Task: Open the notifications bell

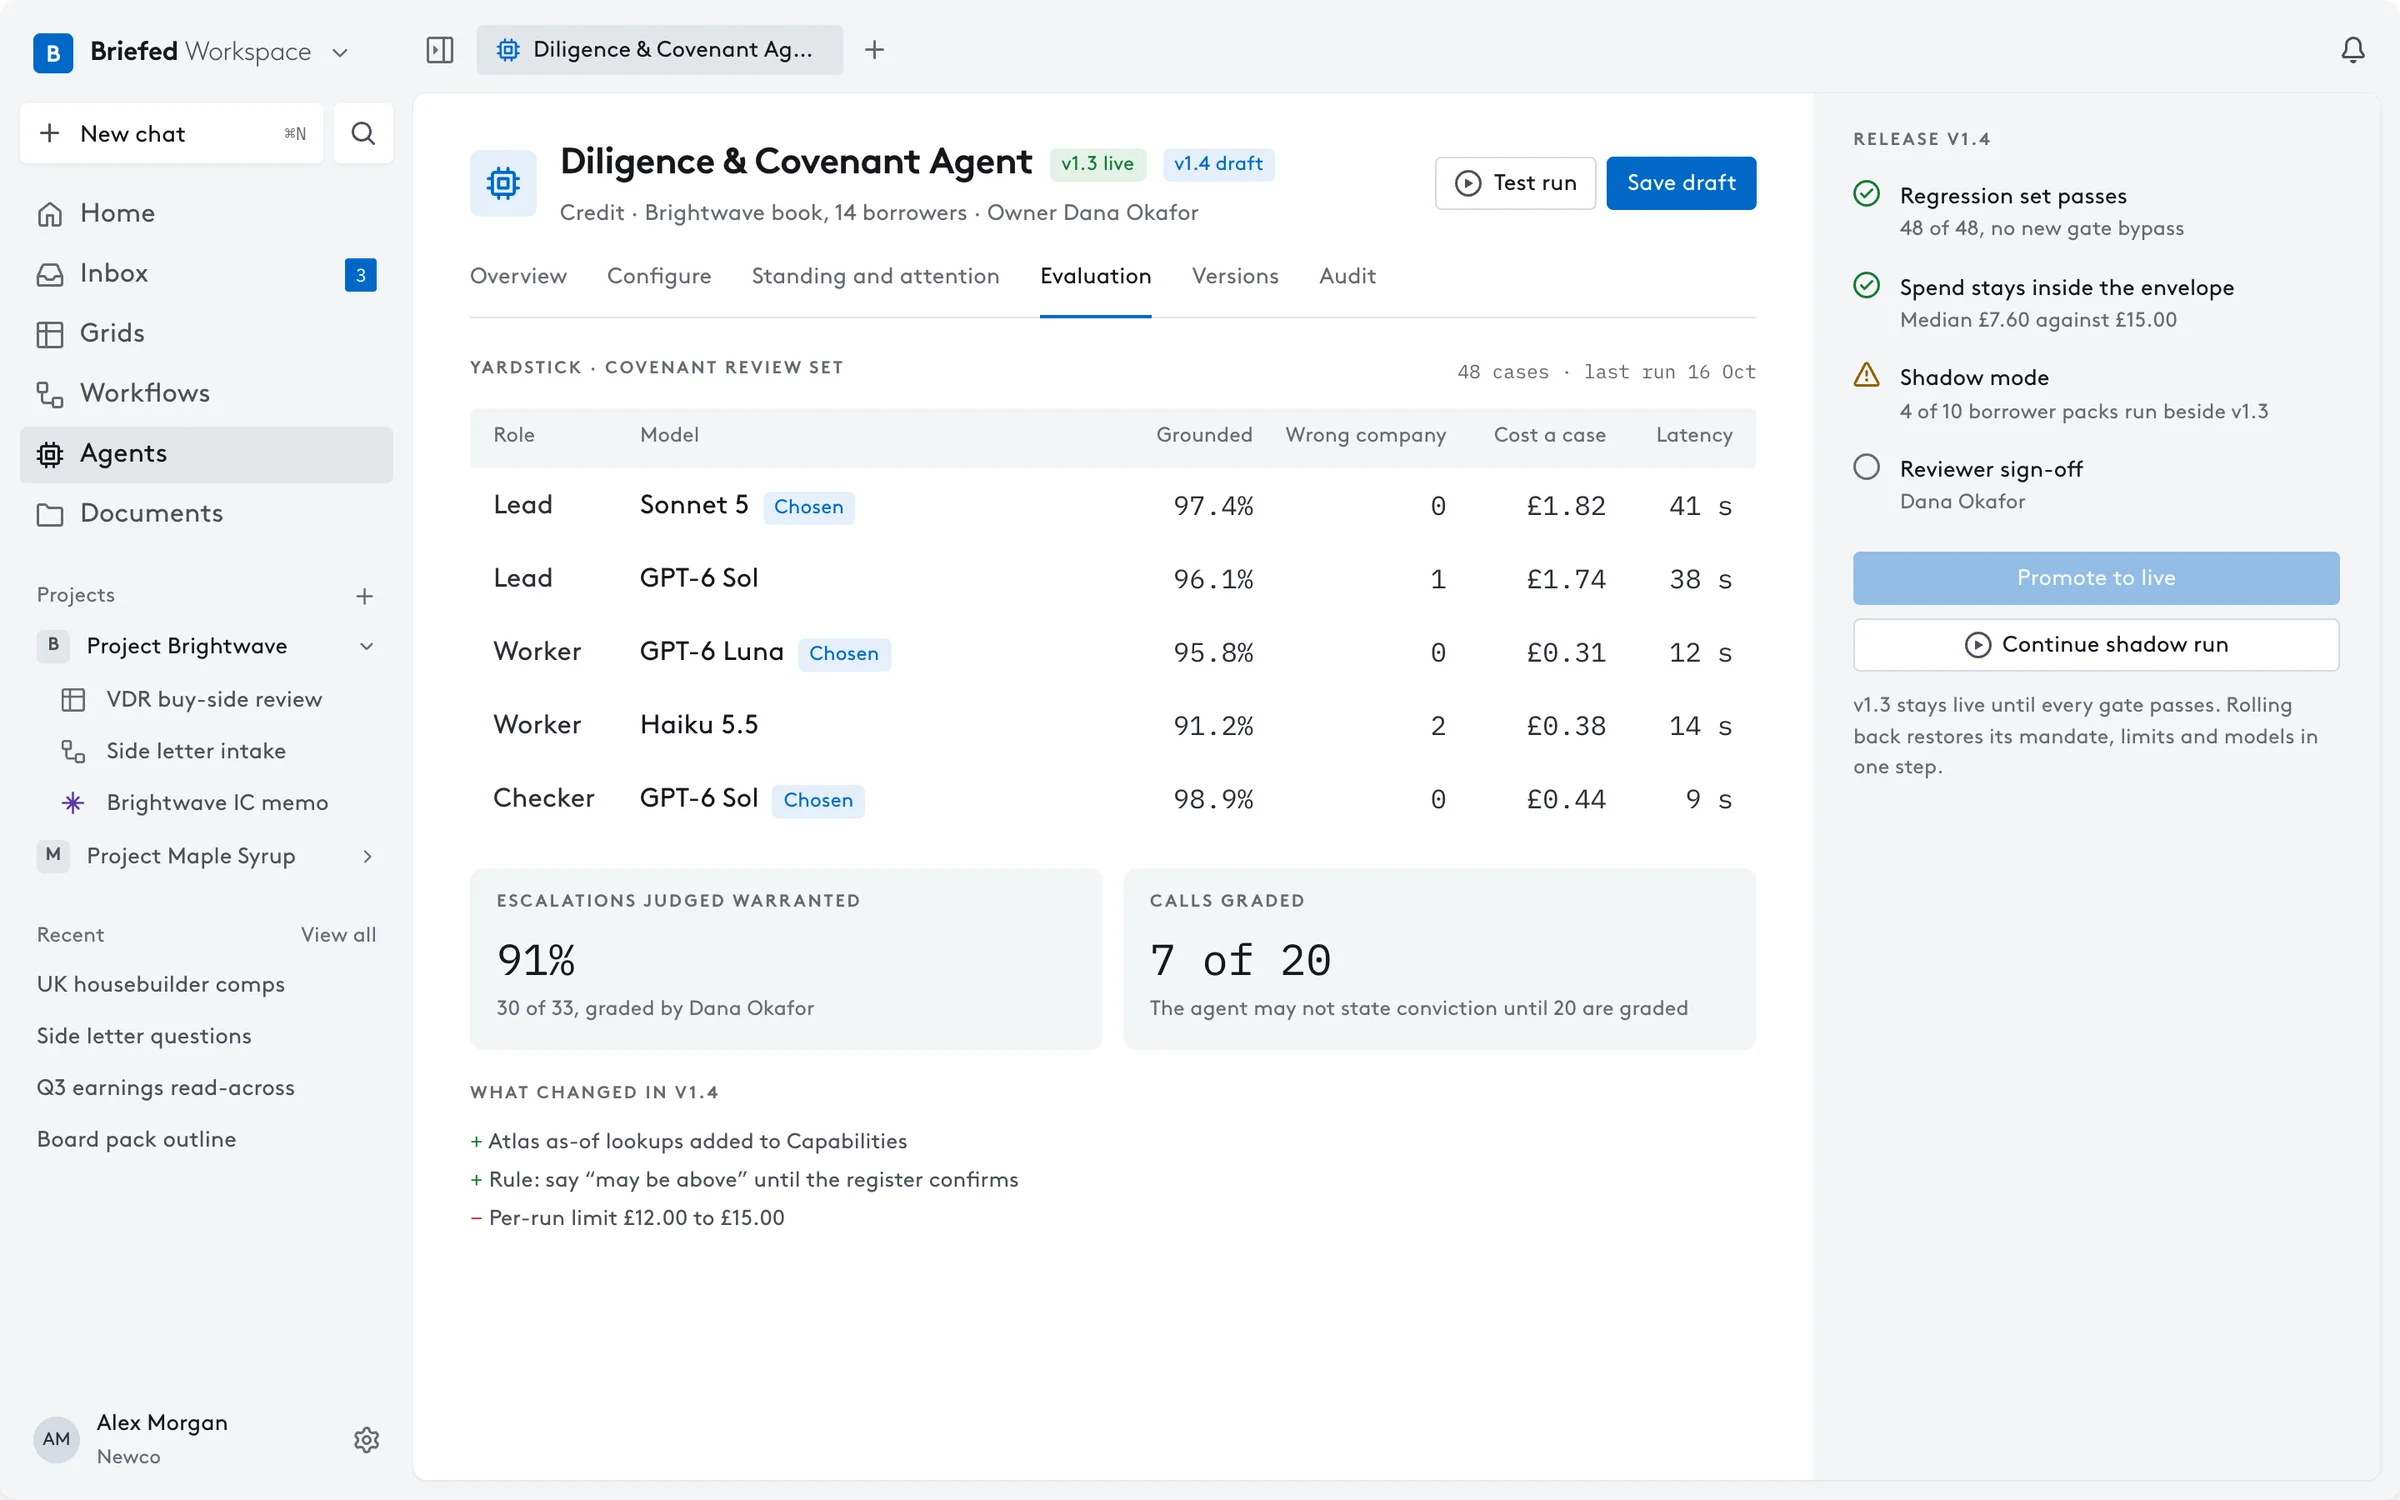Action: coord(2353,50)
